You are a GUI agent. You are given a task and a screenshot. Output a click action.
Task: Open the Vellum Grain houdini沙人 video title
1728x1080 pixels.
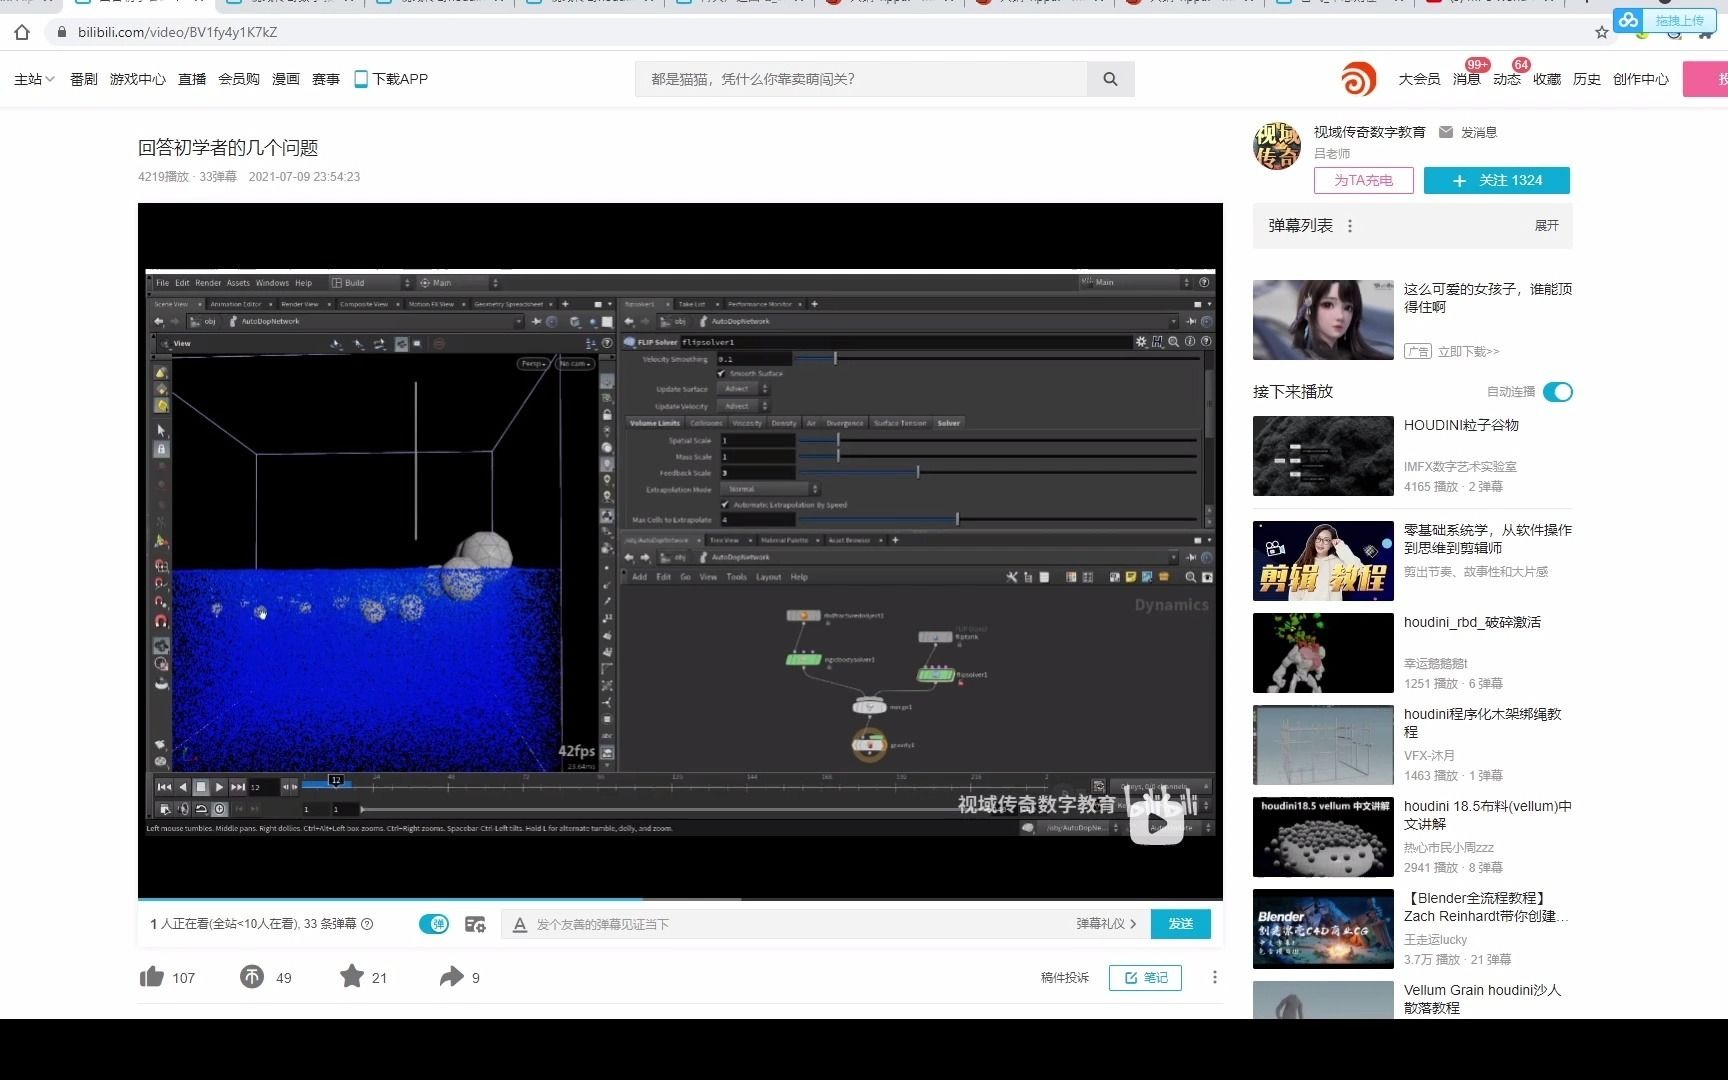point(1482,998)
